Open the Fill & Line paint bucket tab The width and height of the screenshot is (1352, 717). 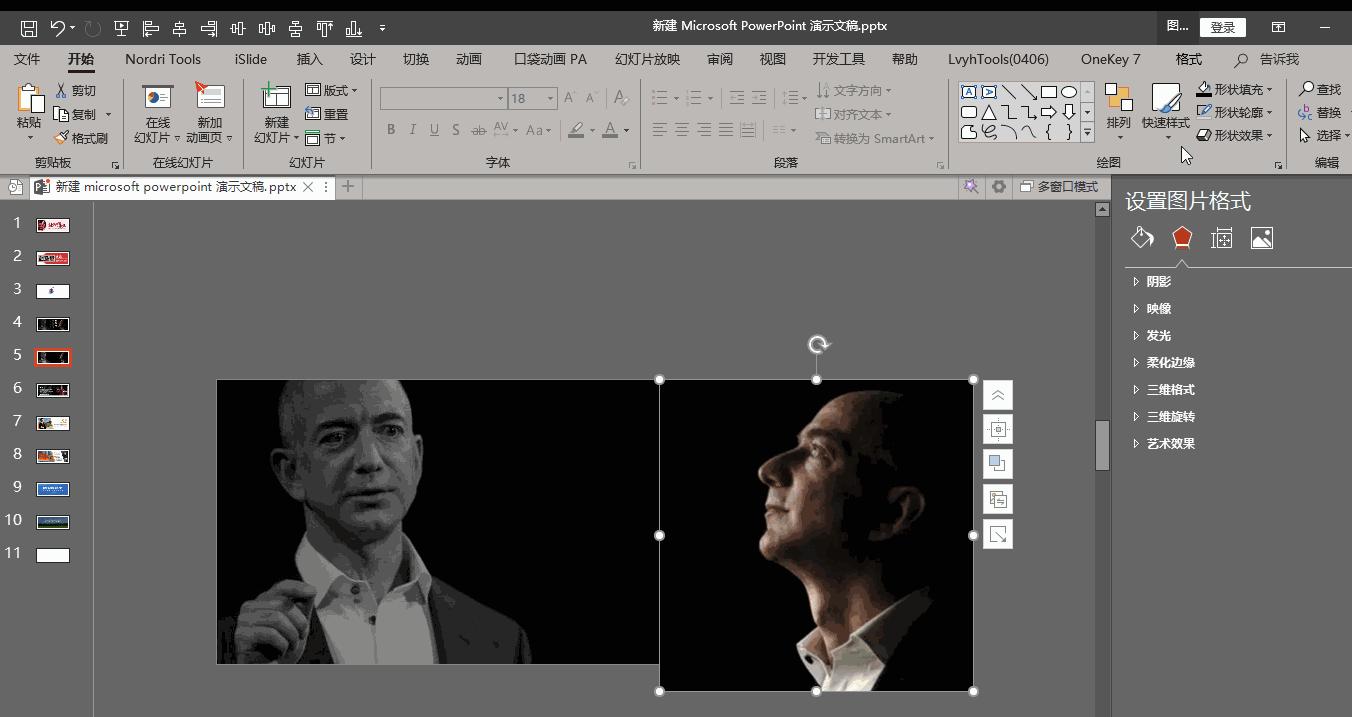[1142, 238]
